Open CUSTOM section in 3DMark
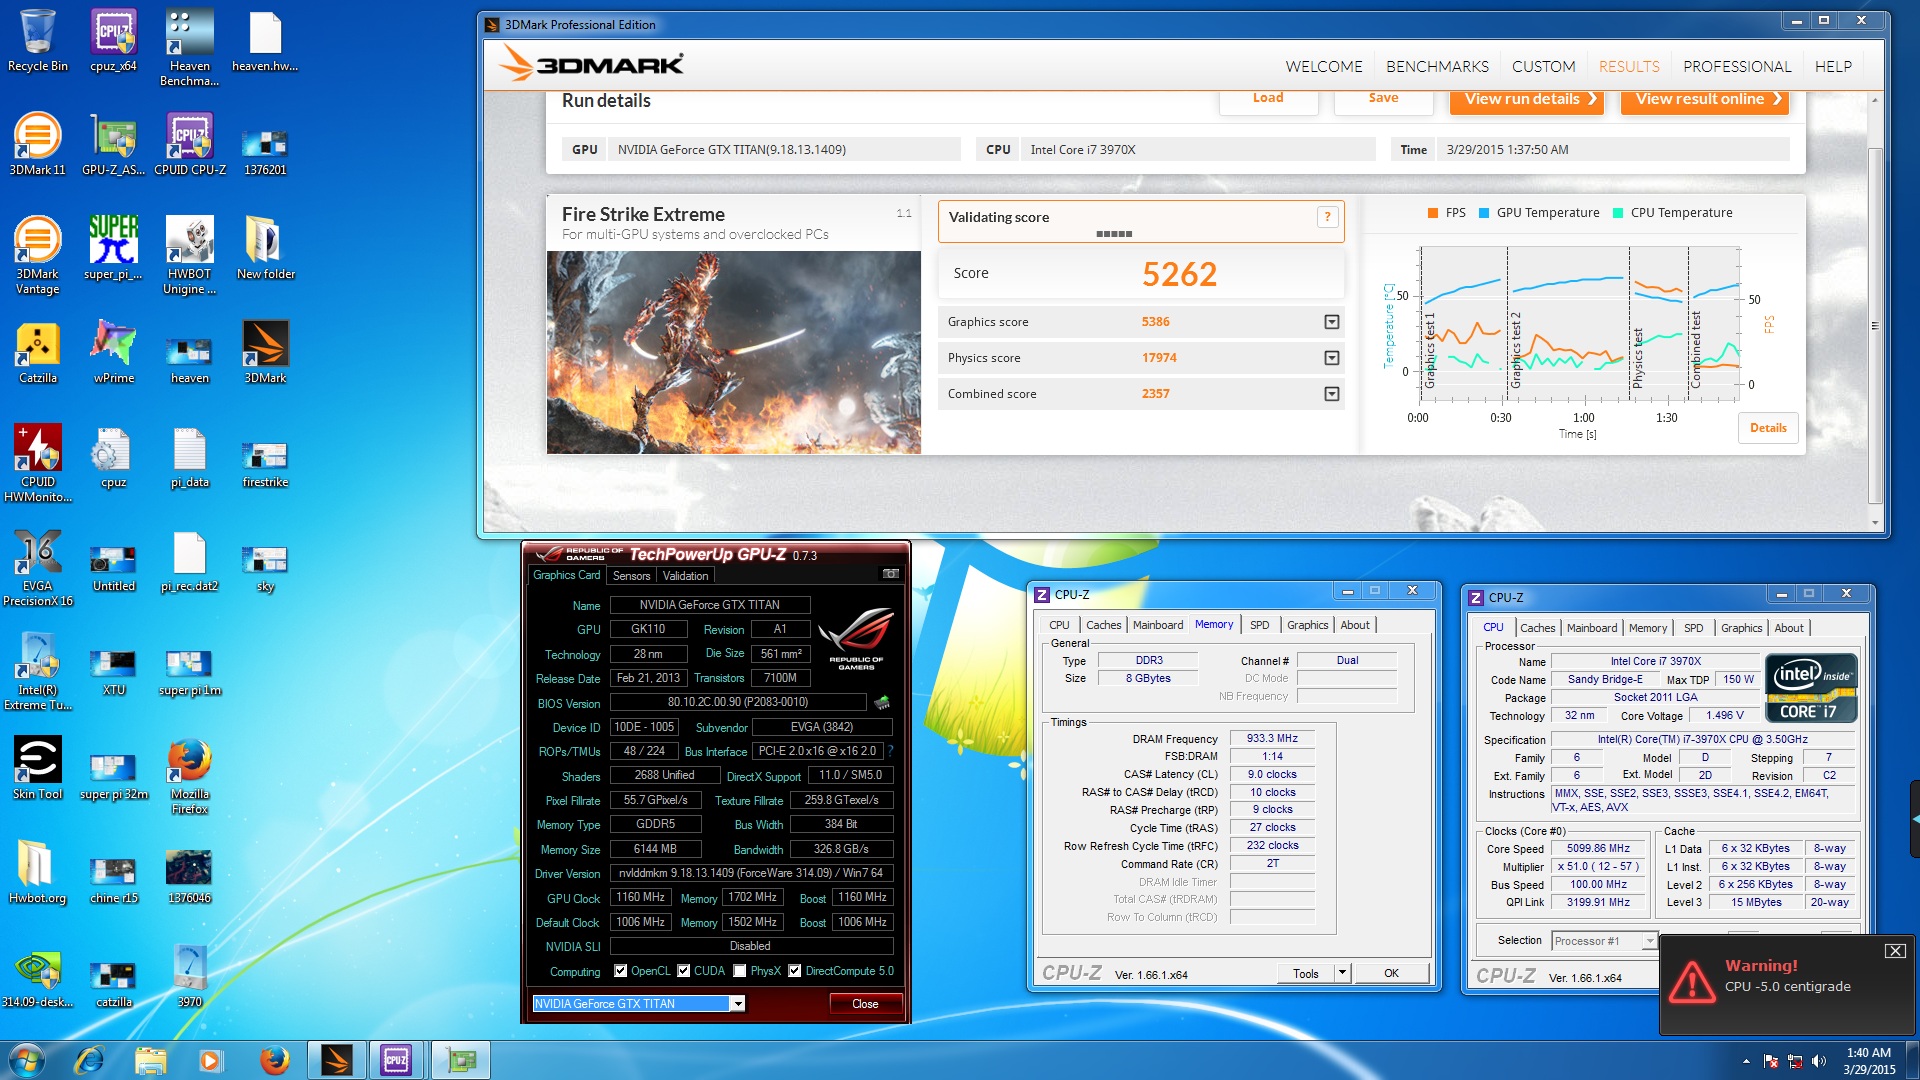Viewport: 1920px width, 1080px height. [x=1543, y=67]
